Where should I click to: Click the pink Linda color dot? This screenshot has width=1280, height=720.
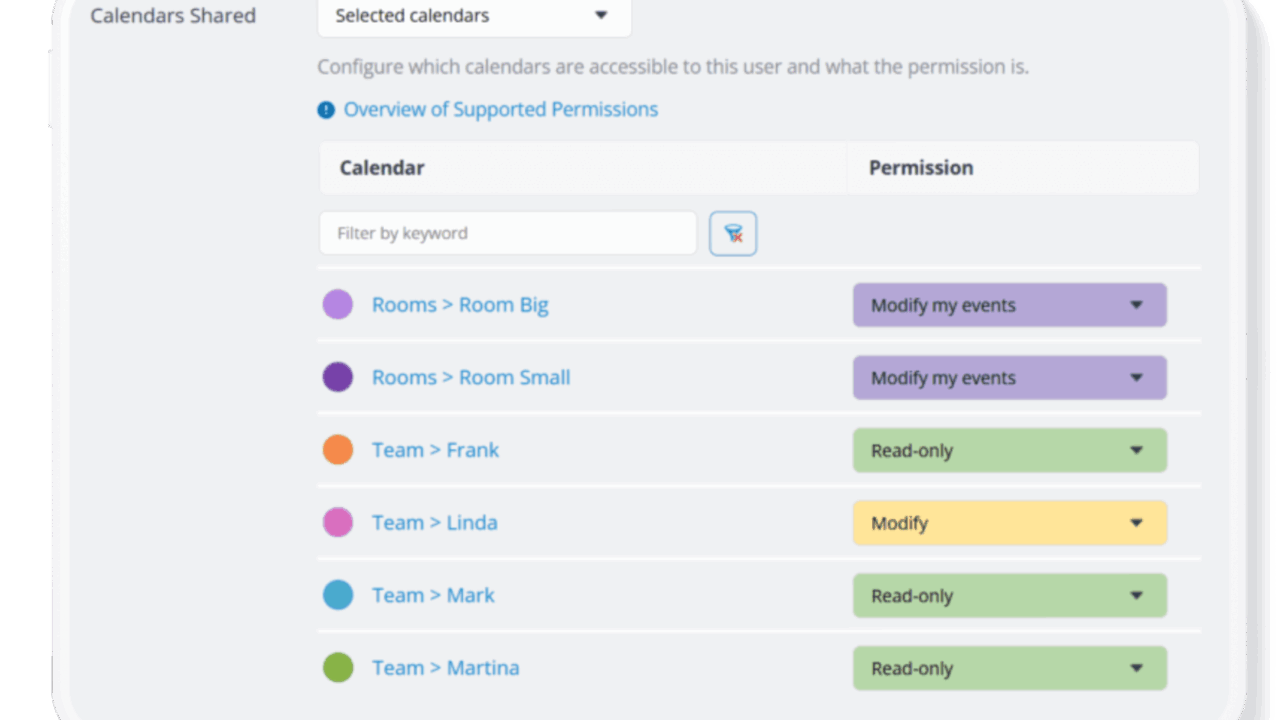pyautogui.click(x=338, y=522)
